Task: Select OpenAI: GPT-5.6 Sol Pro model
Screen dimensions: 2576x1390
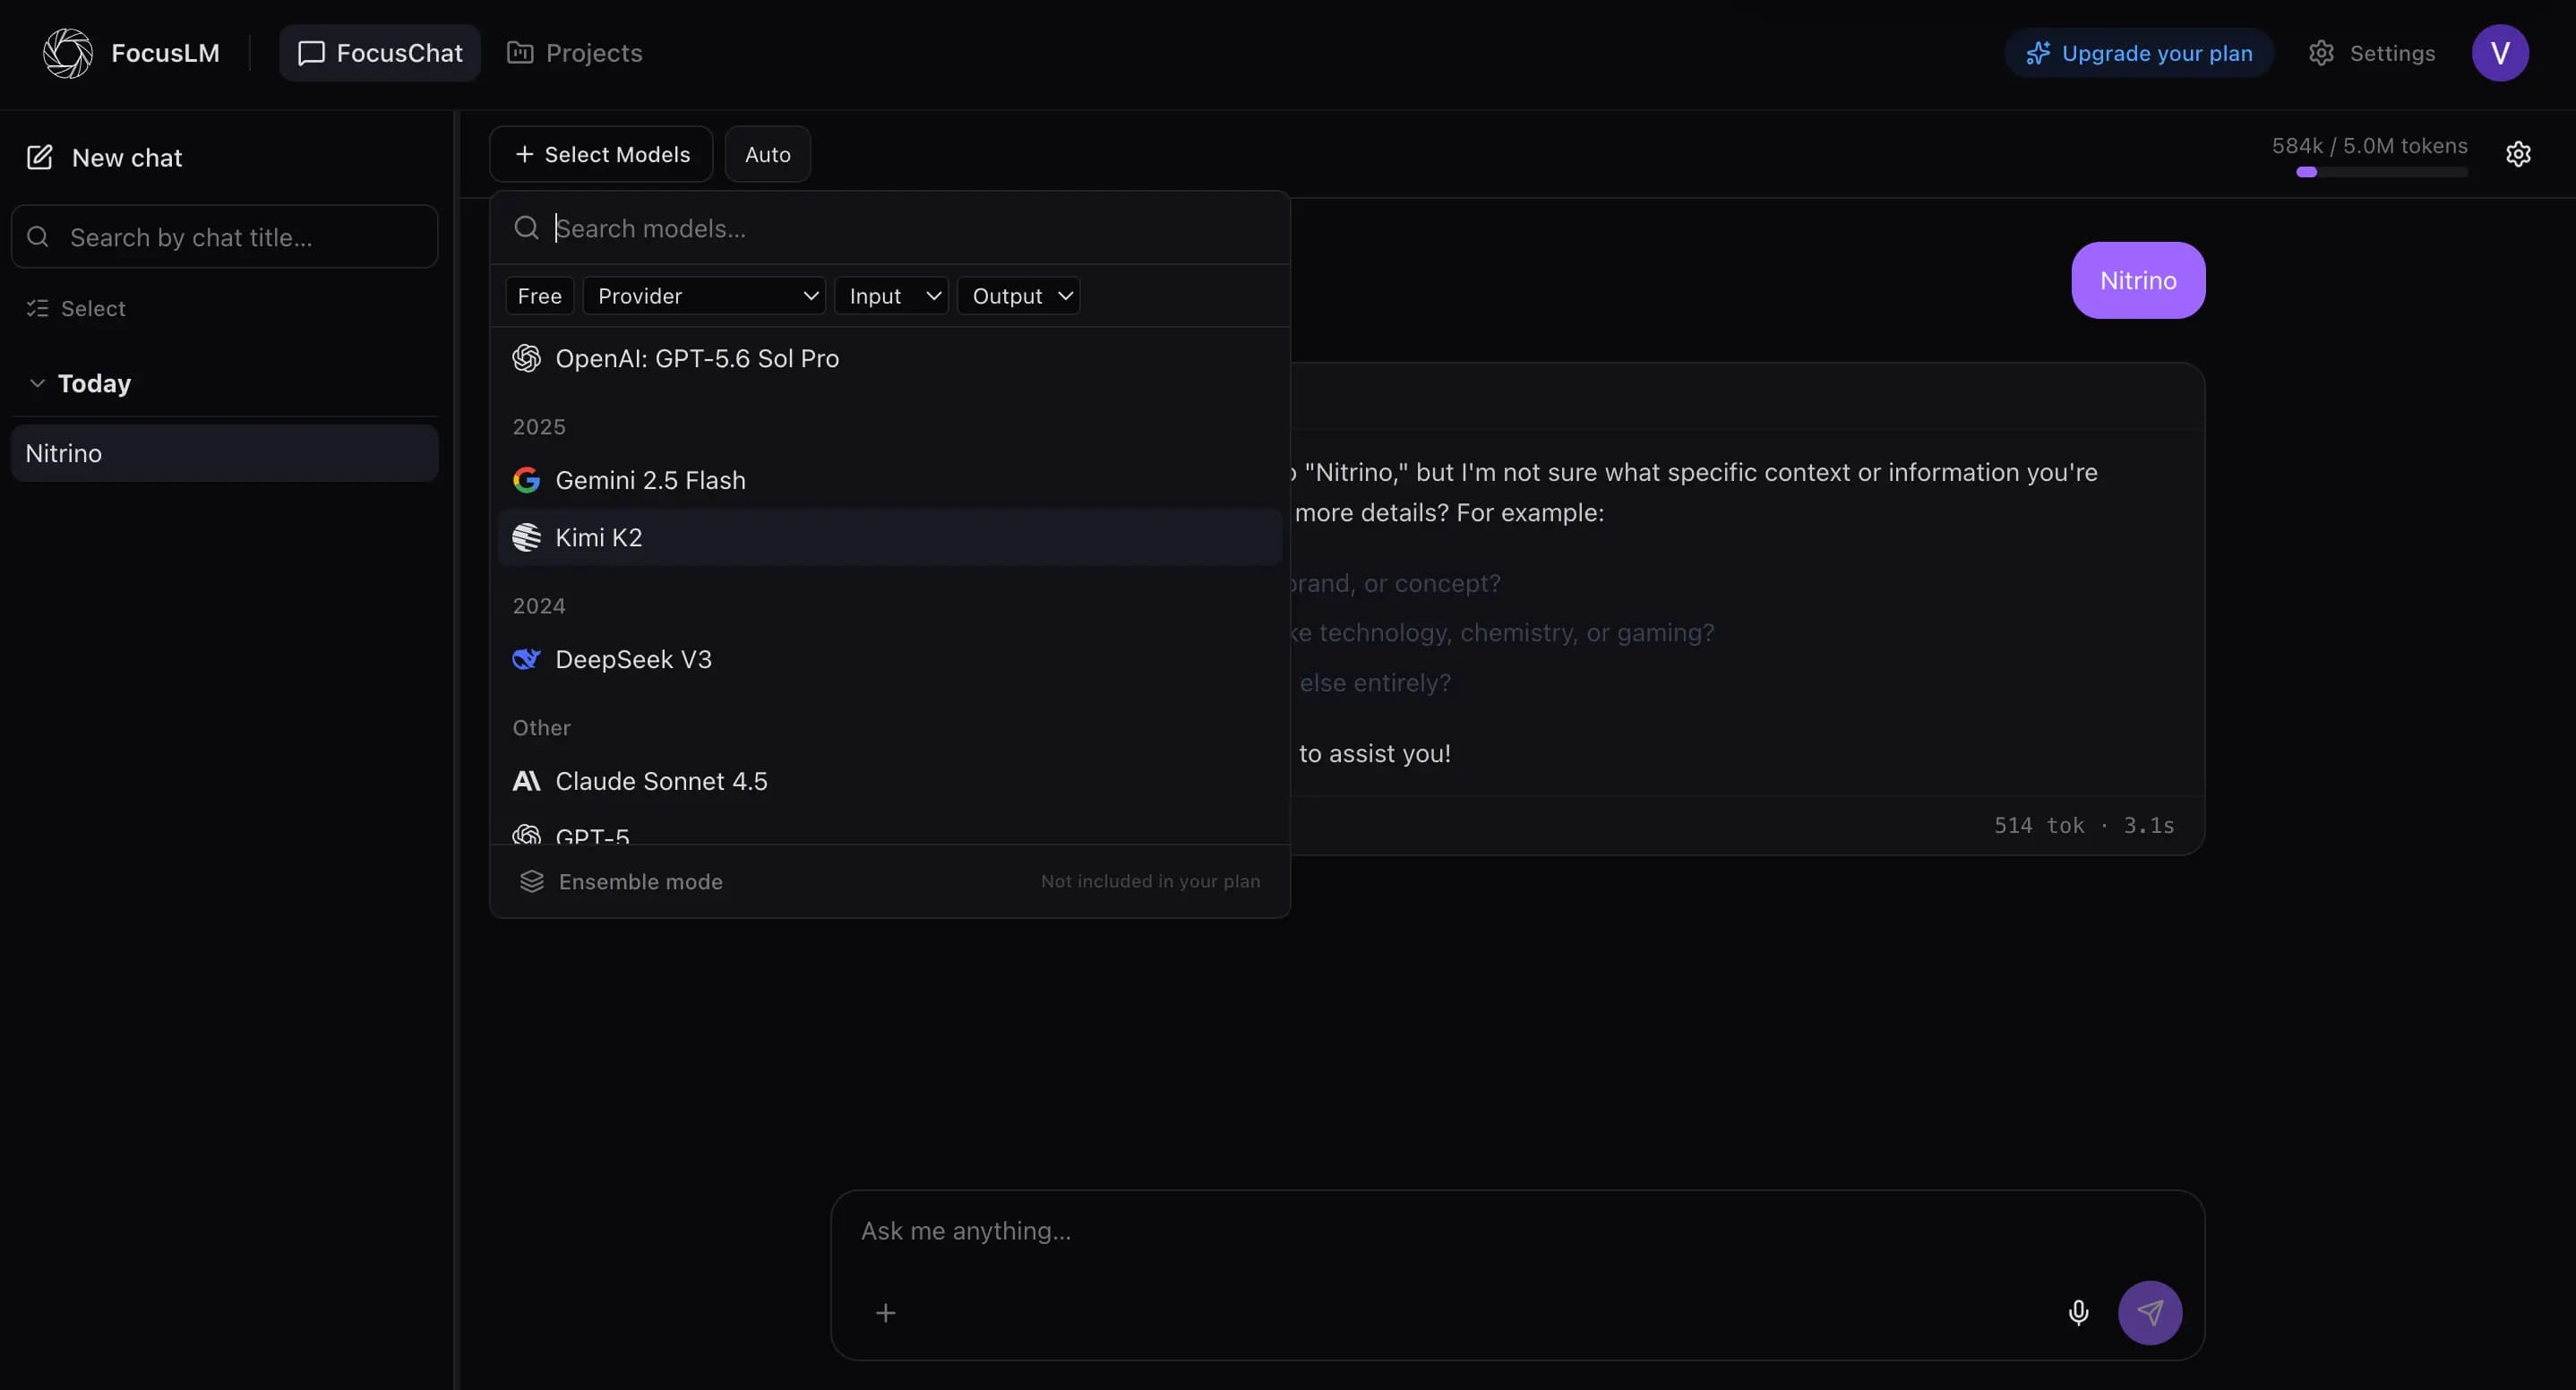Action: pos(890,358)
